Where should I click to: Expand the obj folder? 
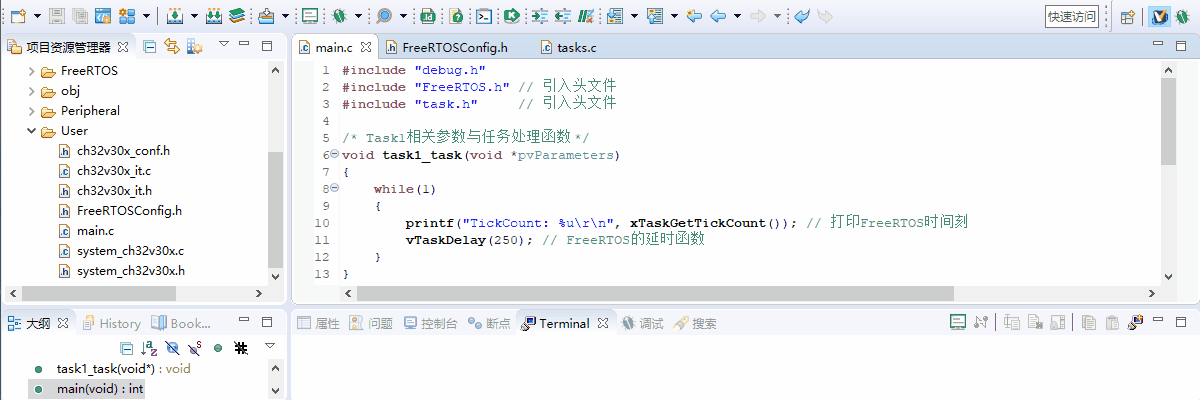32,91
